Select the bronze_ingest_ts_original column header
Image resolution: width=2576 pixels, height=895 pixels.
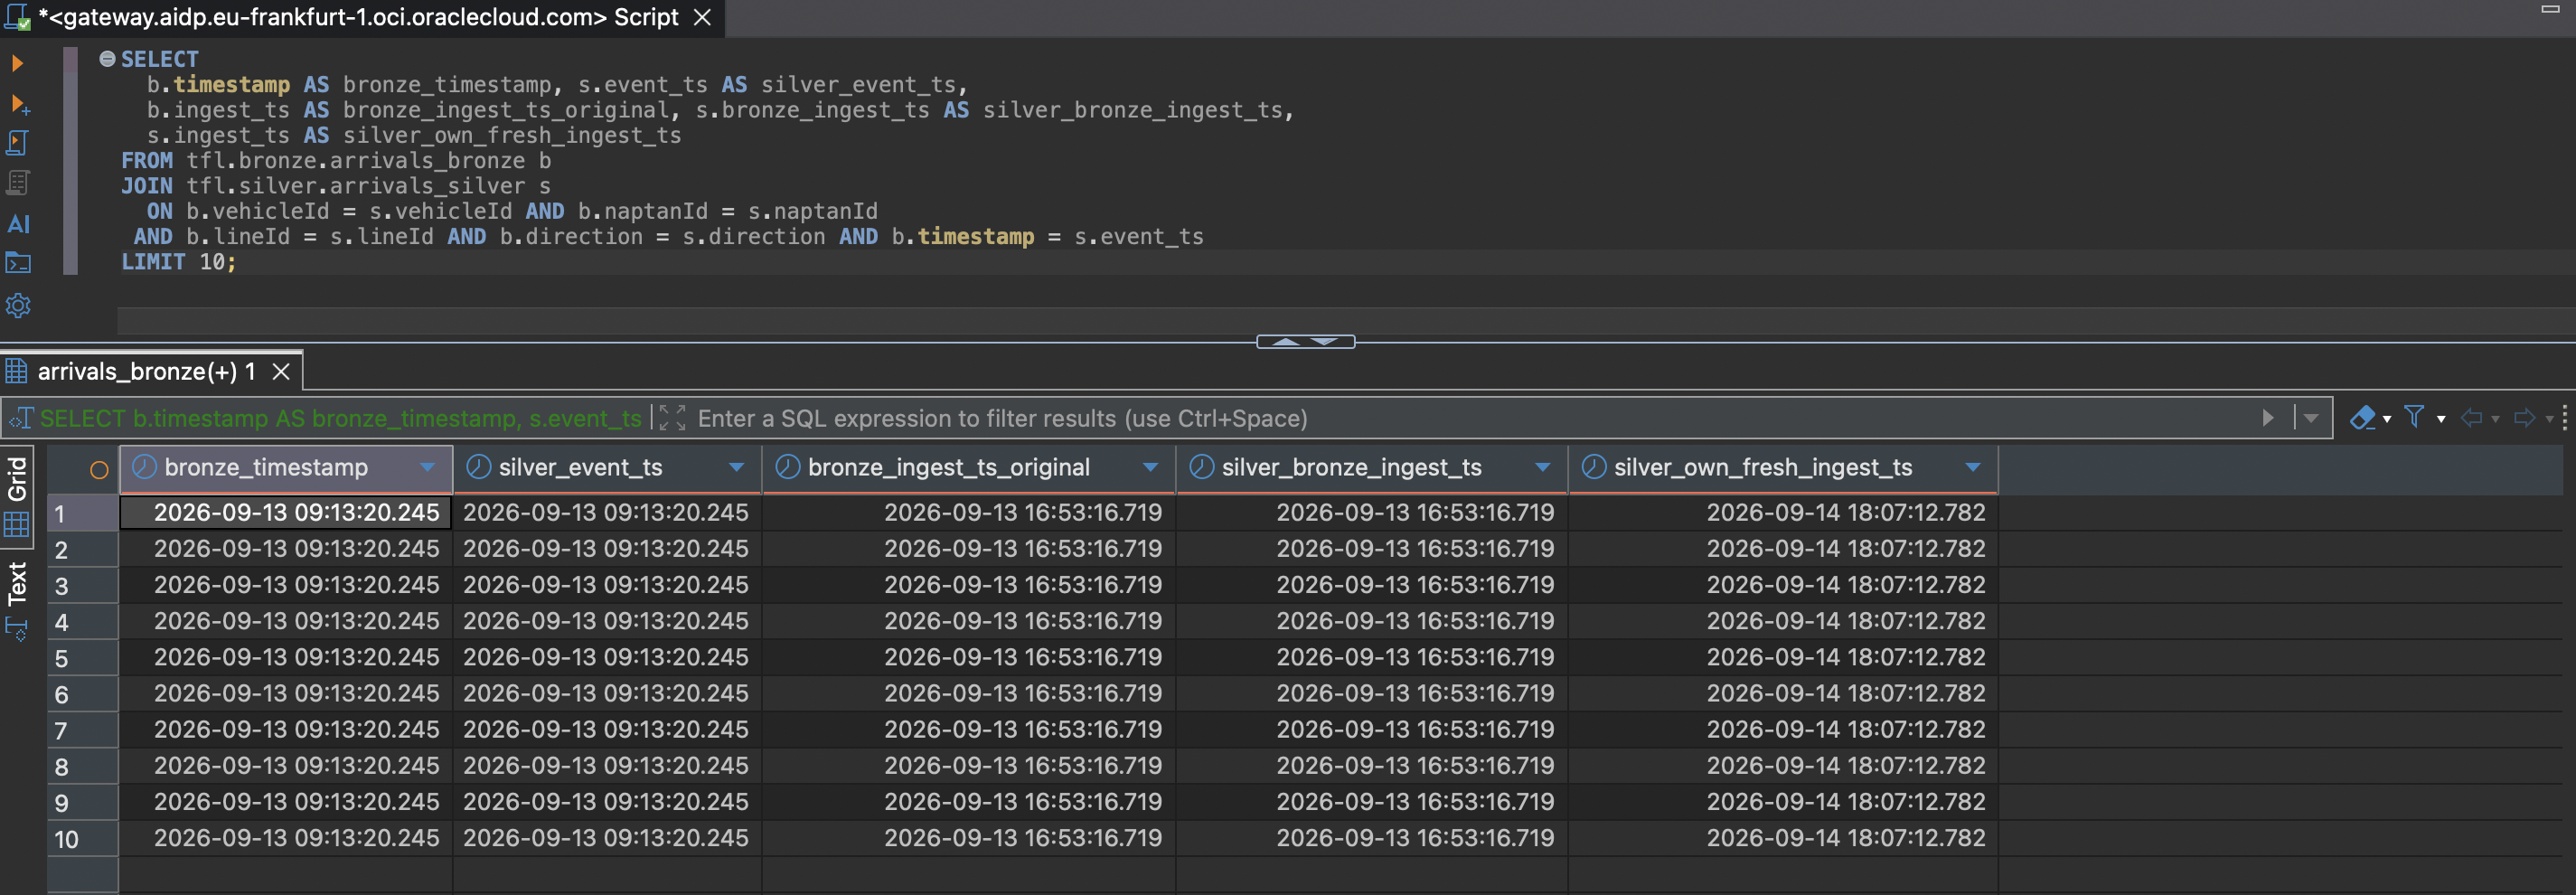click(969, 468)
